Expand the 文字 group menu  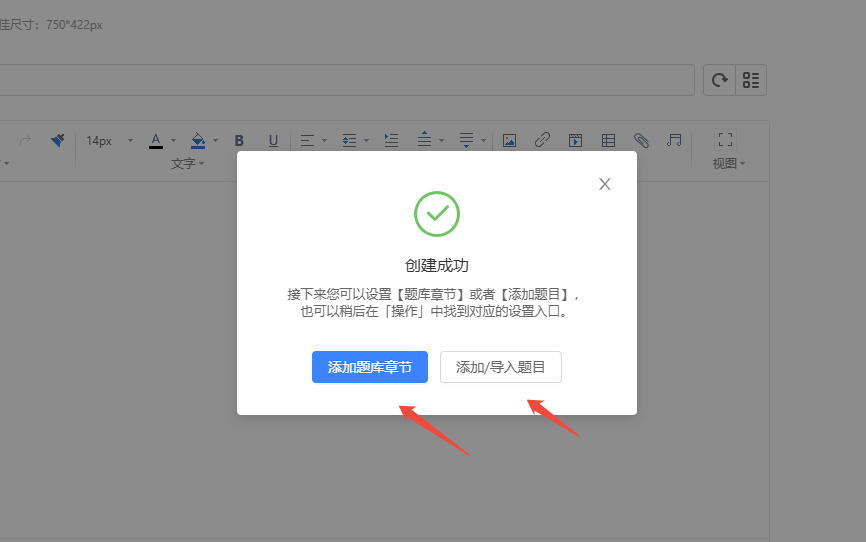(x=187, y=163)
